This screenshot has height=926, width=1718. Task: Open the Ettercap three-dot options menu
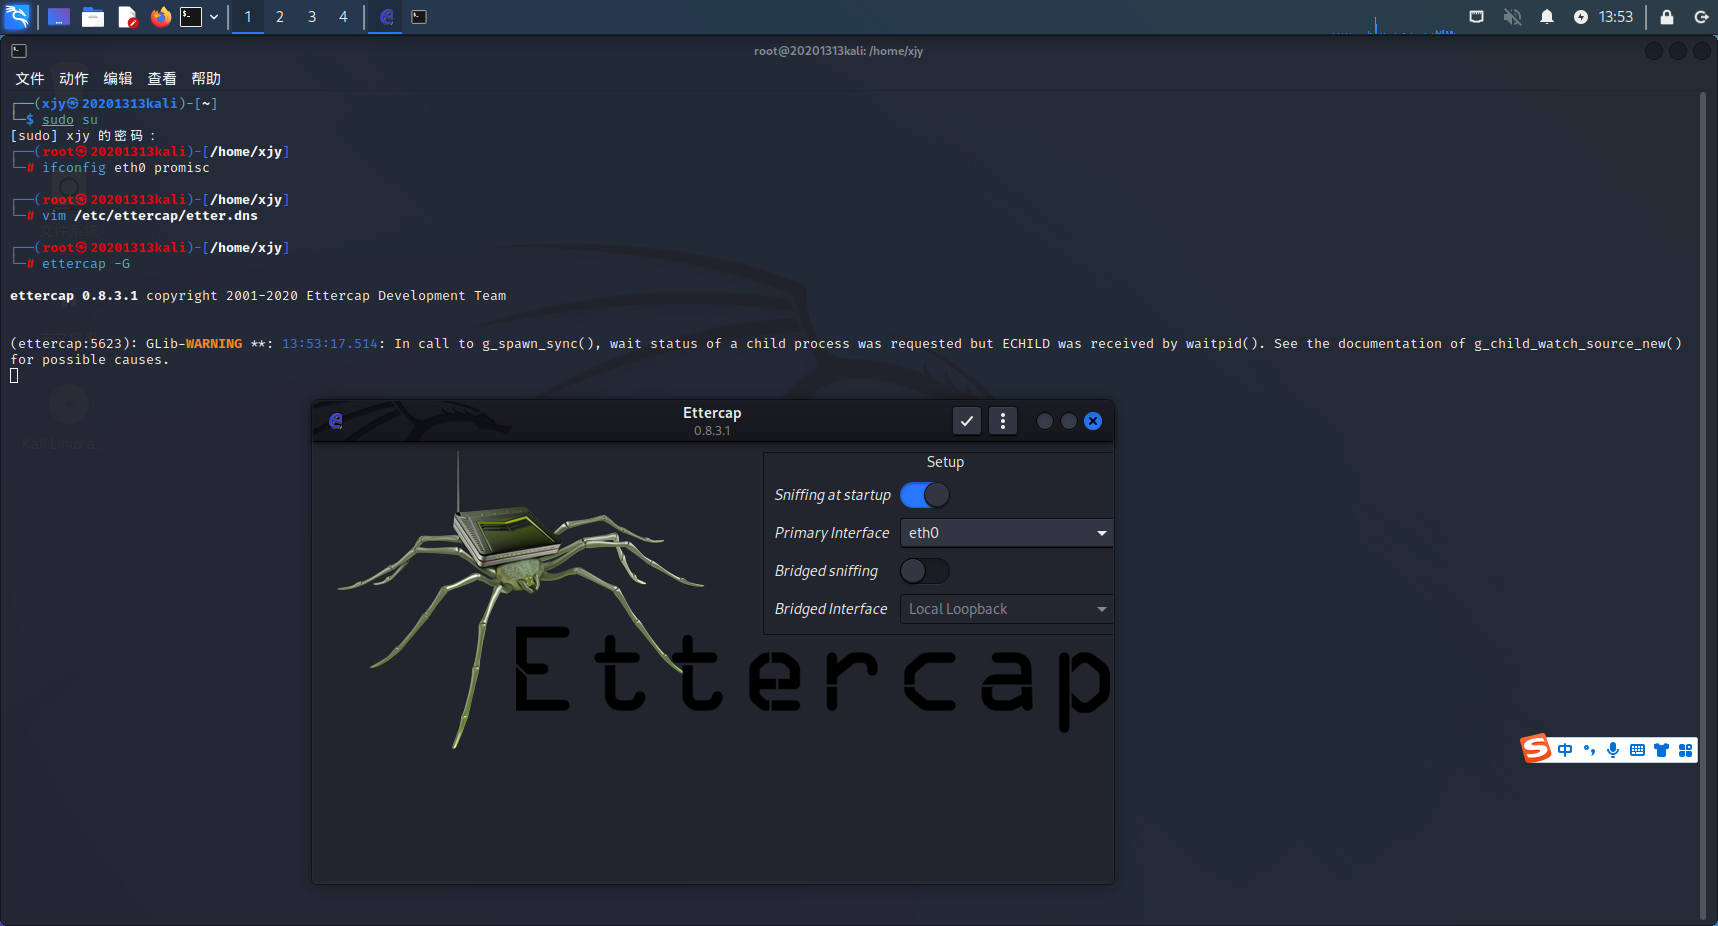pos(1003,421)
